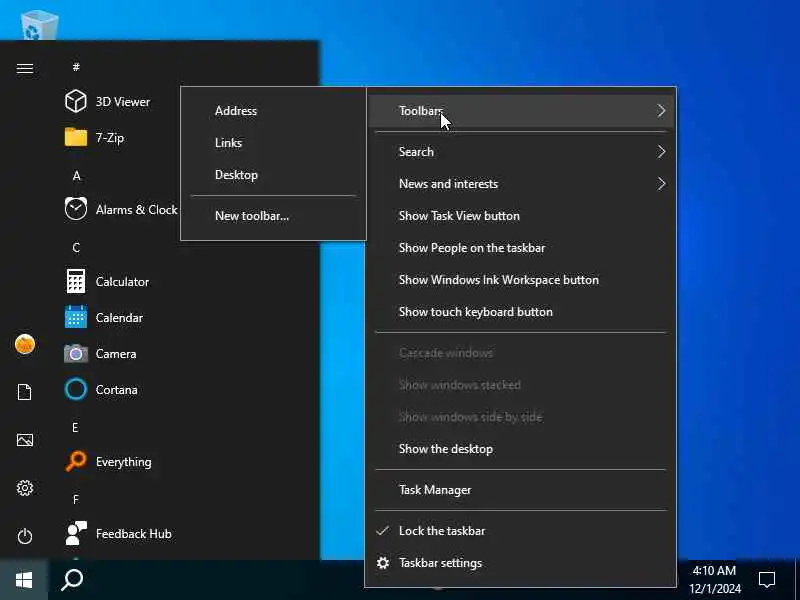Open the 3D Viewer cube icon
800x600 pixels.
(76, 101)
